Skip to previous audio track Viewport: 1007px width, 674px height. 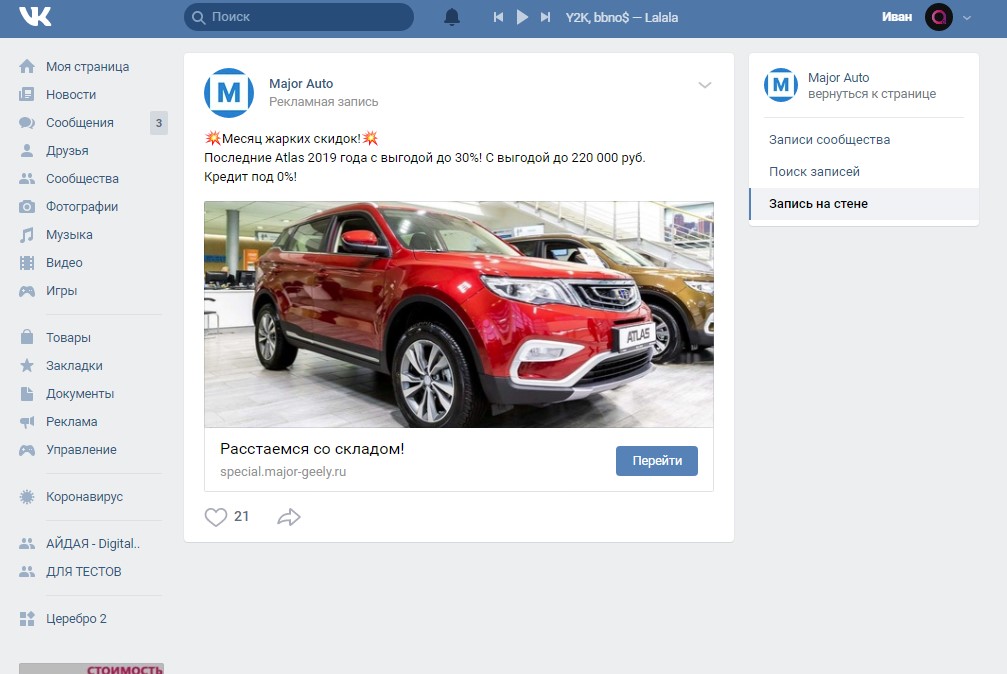click(x=498, y=17)
